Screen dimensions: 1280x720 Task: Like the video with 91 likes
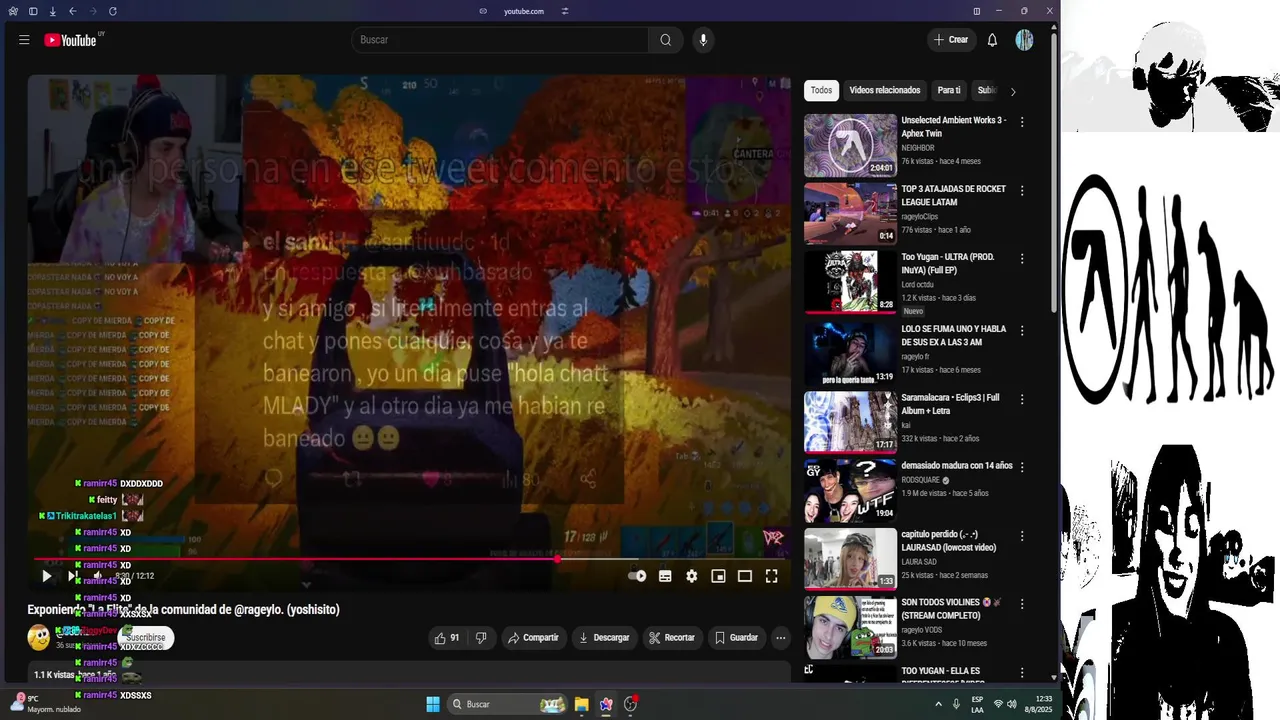[447, 638]
